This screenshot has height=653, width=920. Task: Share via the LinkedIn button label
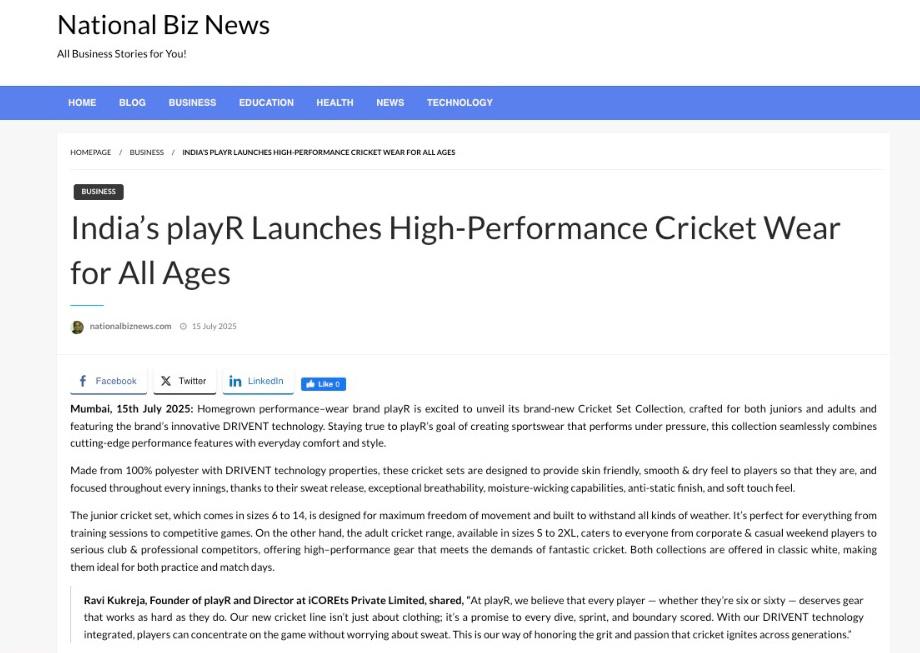coord(265,381)
